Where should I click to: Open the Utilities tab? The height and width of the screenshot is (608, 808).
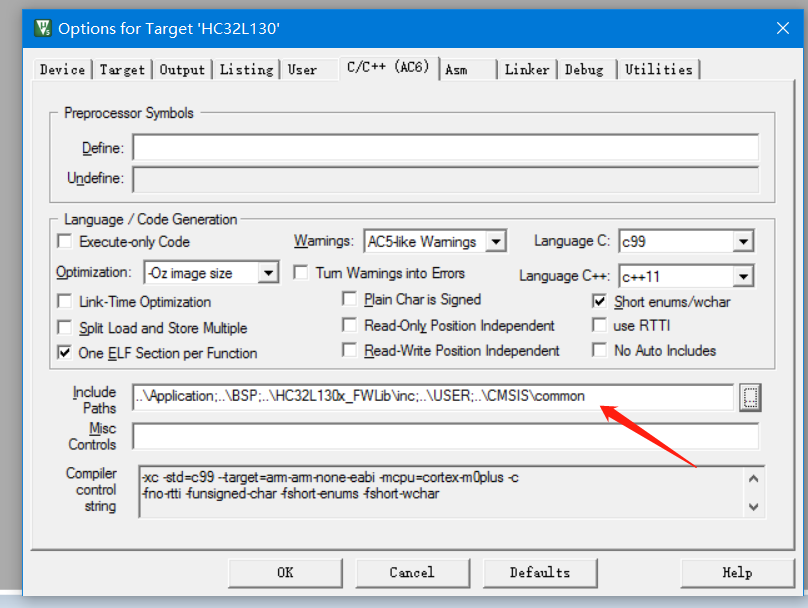coord(659,70)
